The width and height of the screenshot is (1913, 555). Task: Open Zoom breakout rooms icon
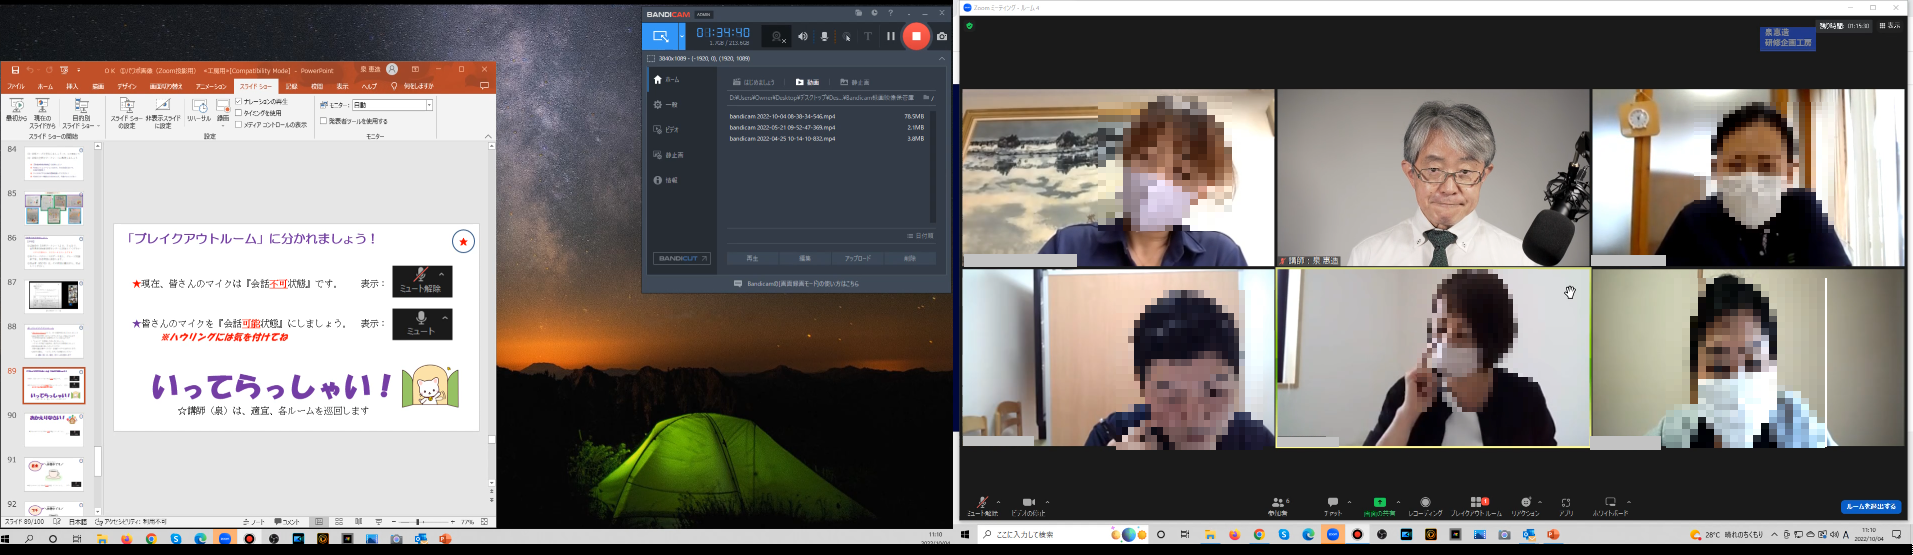tap(1476, 506)
